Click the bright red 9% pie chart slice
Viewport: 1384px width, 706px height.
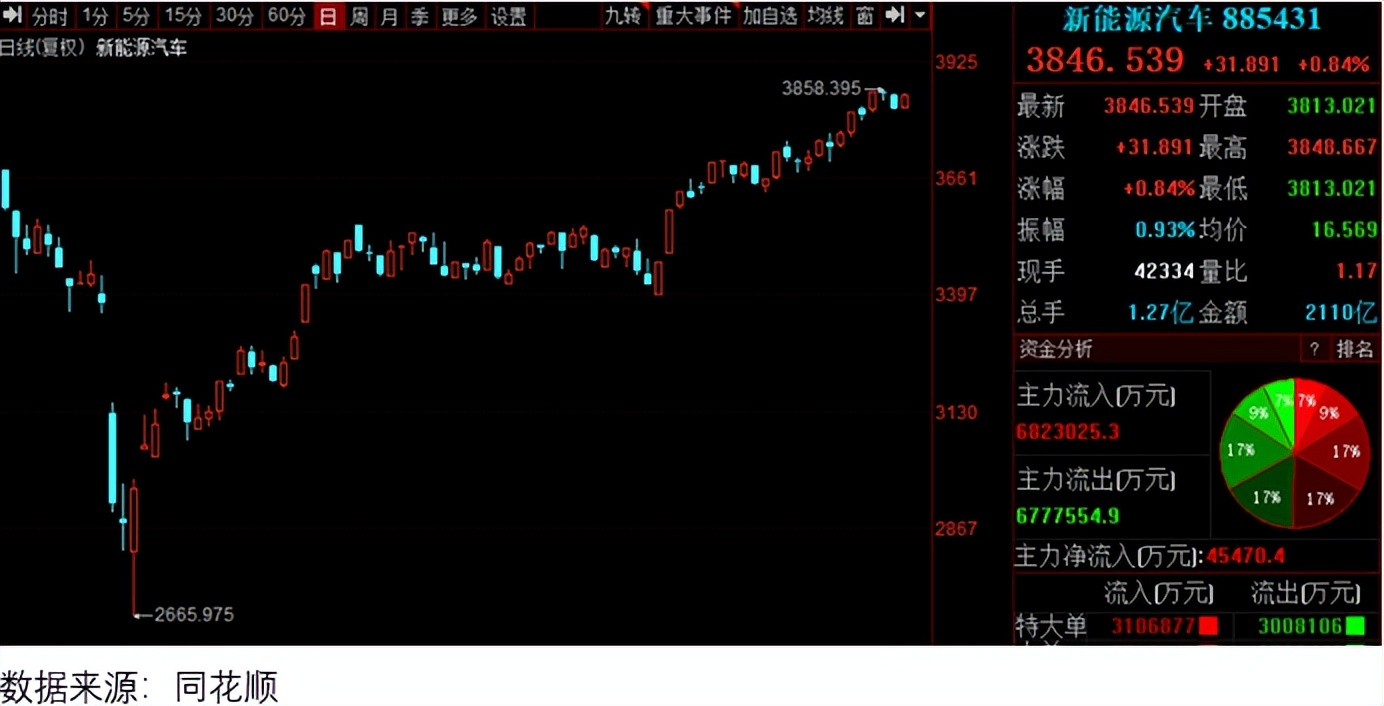click(x=1326, y=413)
